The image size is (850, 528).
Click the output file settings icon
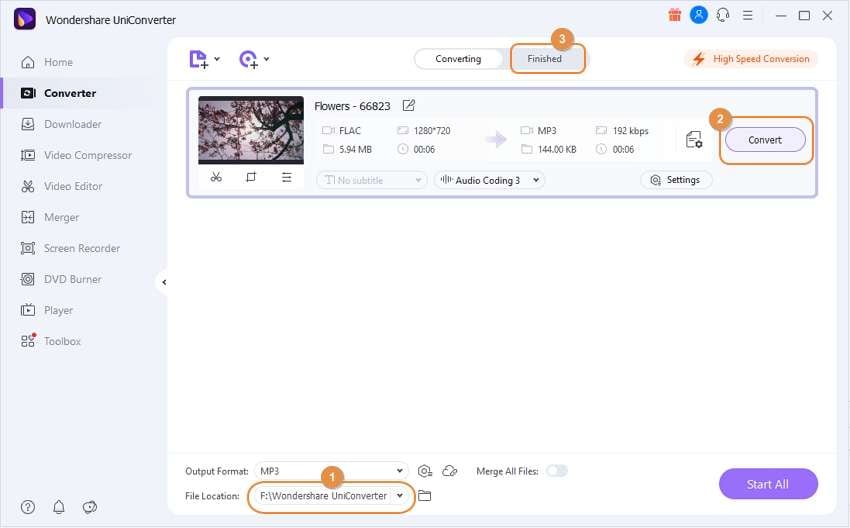(x=694, y=140)
